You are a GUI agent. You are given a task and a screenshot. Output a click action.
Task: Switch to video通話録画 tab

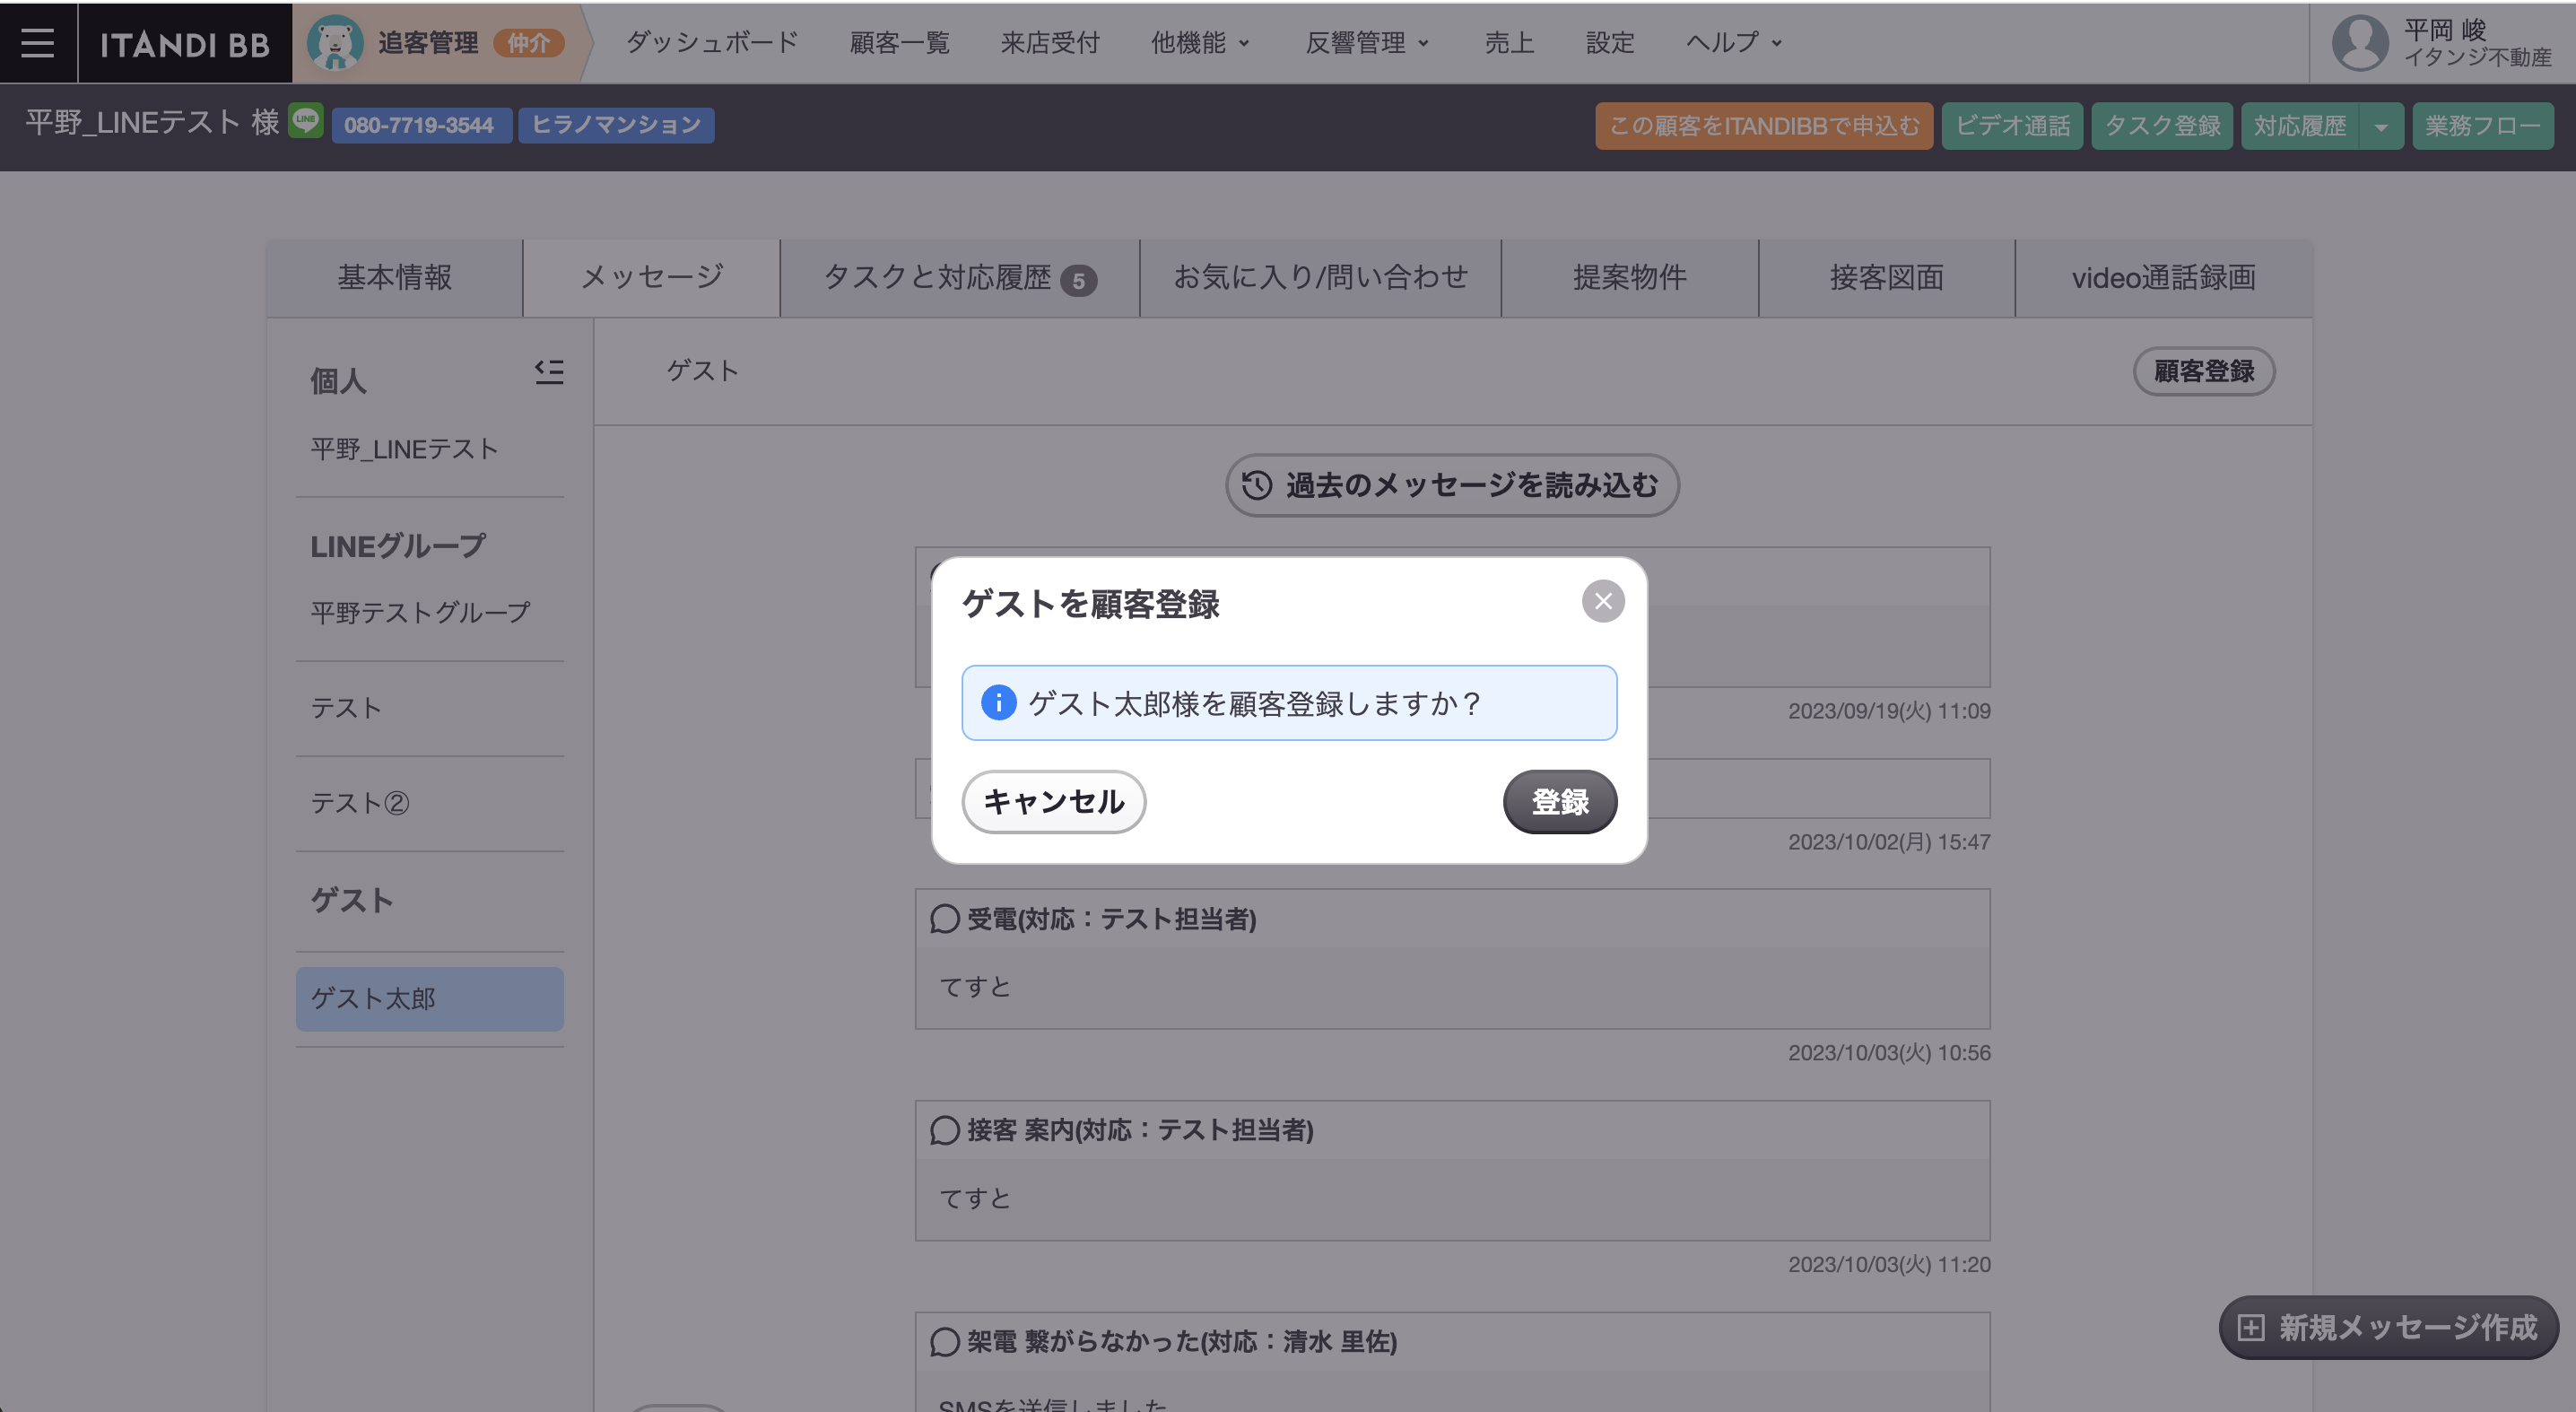point(2164,278)
